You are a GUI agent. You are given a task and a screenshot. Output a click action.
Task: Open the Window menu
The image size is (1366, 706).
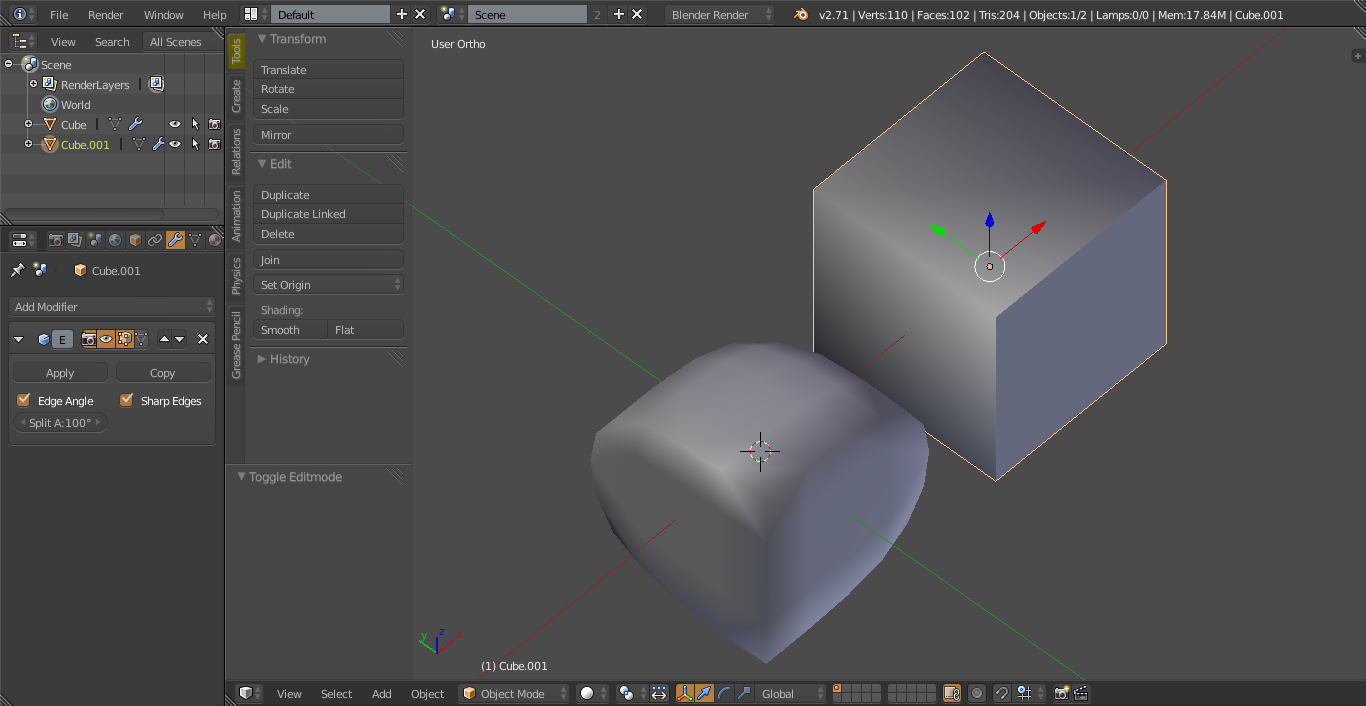pos(164,15)
